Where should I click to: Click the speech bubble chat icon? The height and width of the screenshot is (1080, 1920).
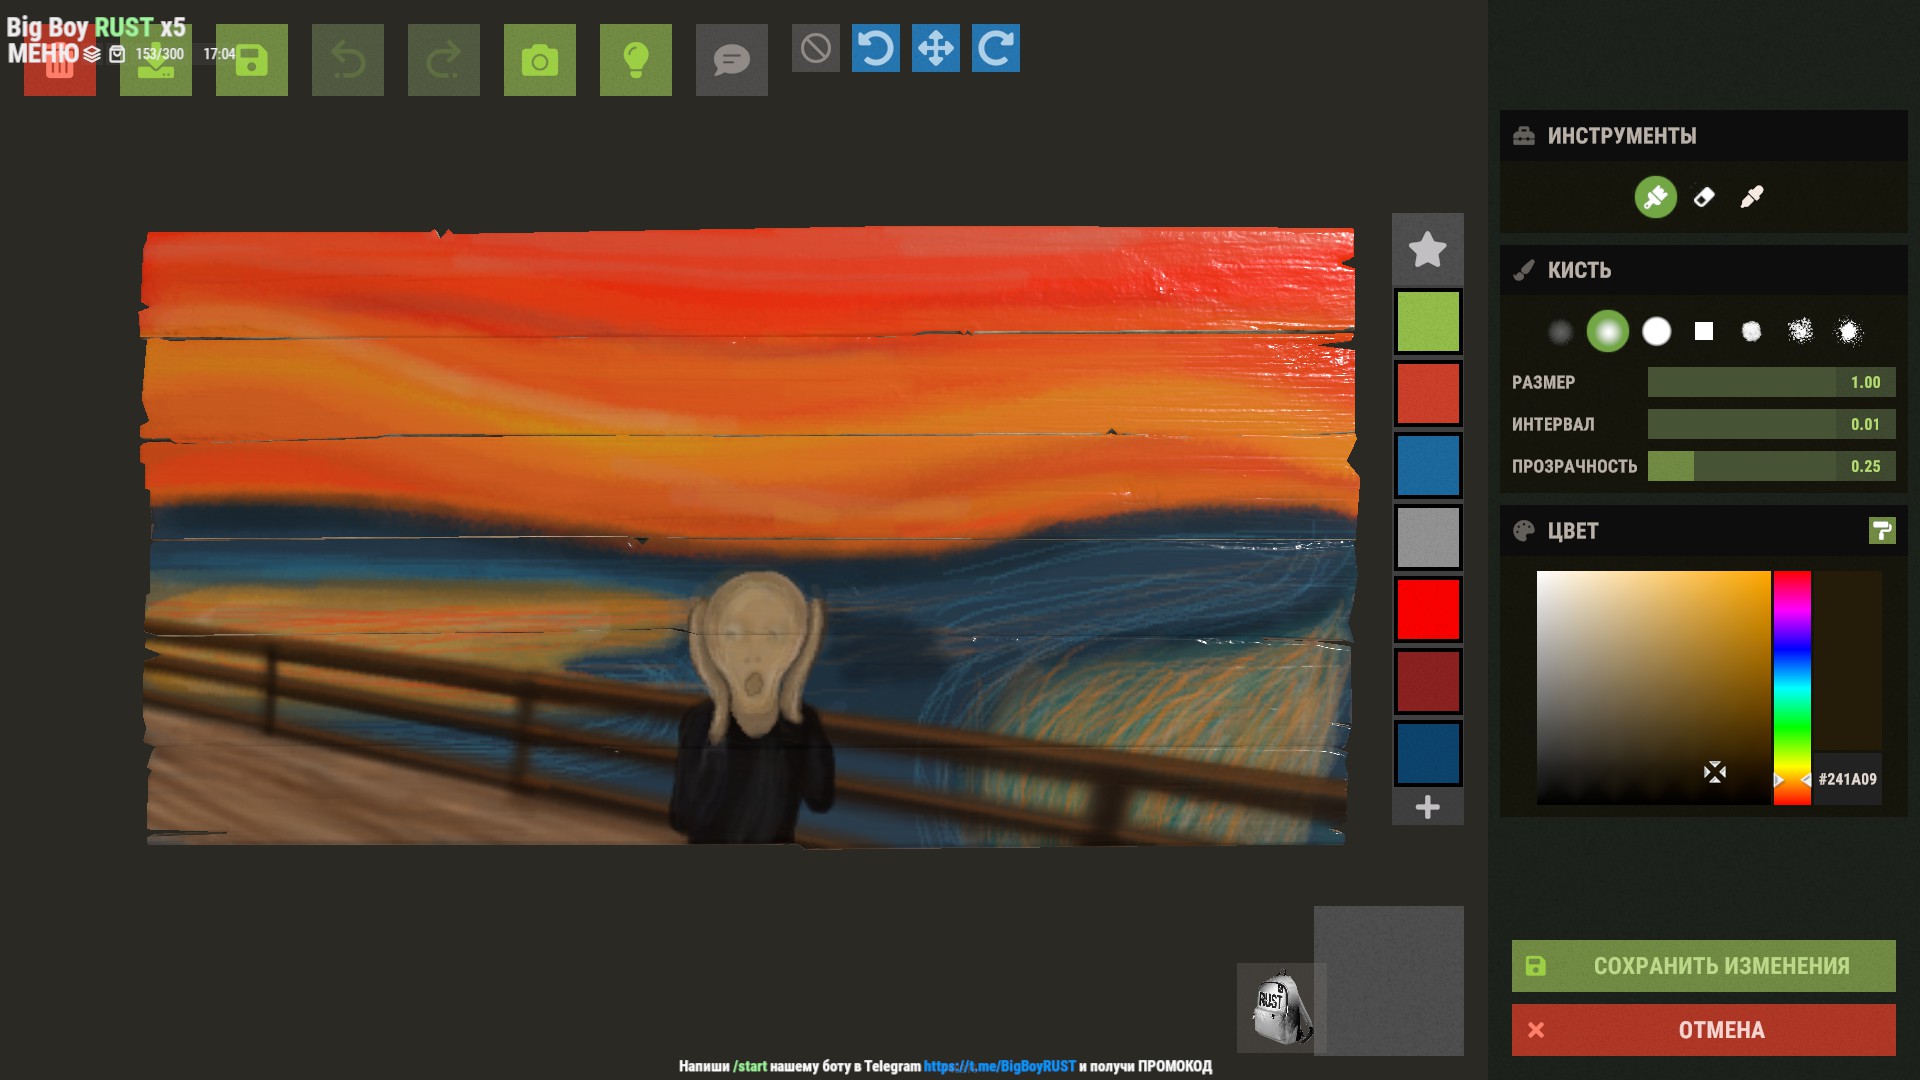731,61
